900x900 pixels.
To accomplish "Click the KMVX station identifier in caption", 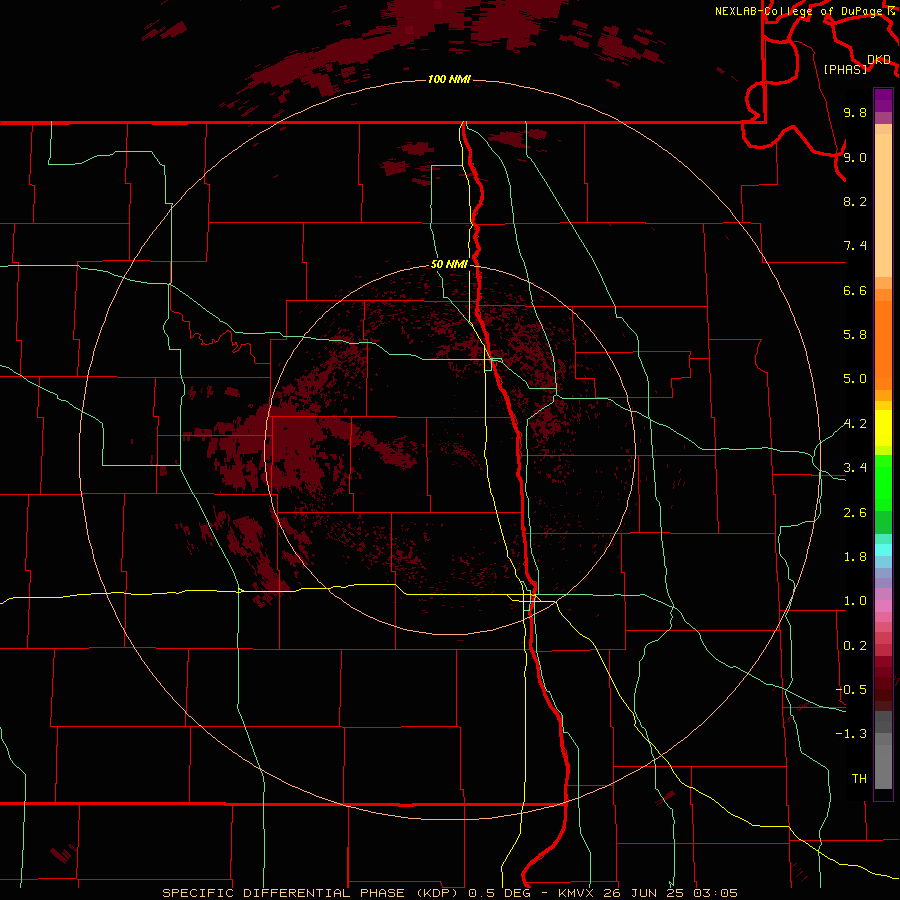I will [x=575, y=893].
